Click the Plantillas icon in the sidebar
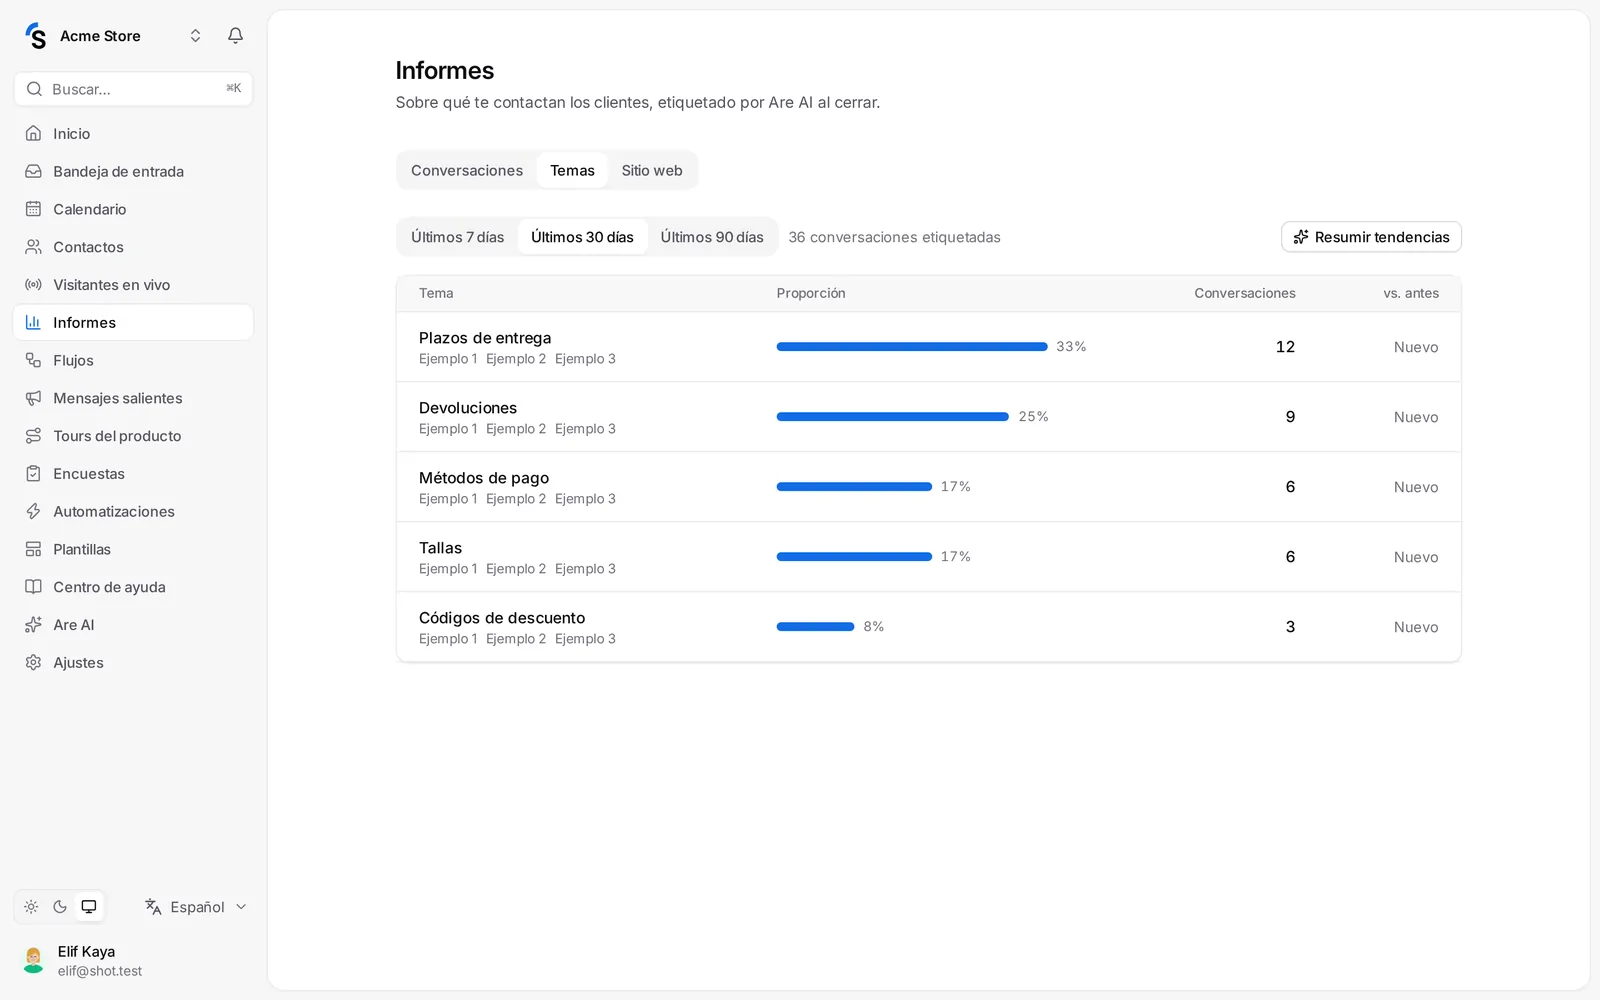 (33, 549)
